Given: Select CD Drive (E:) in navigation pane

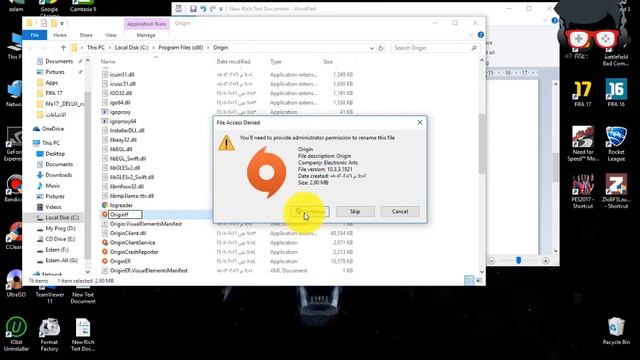Looking at the screenshot, I should [60, 239].
